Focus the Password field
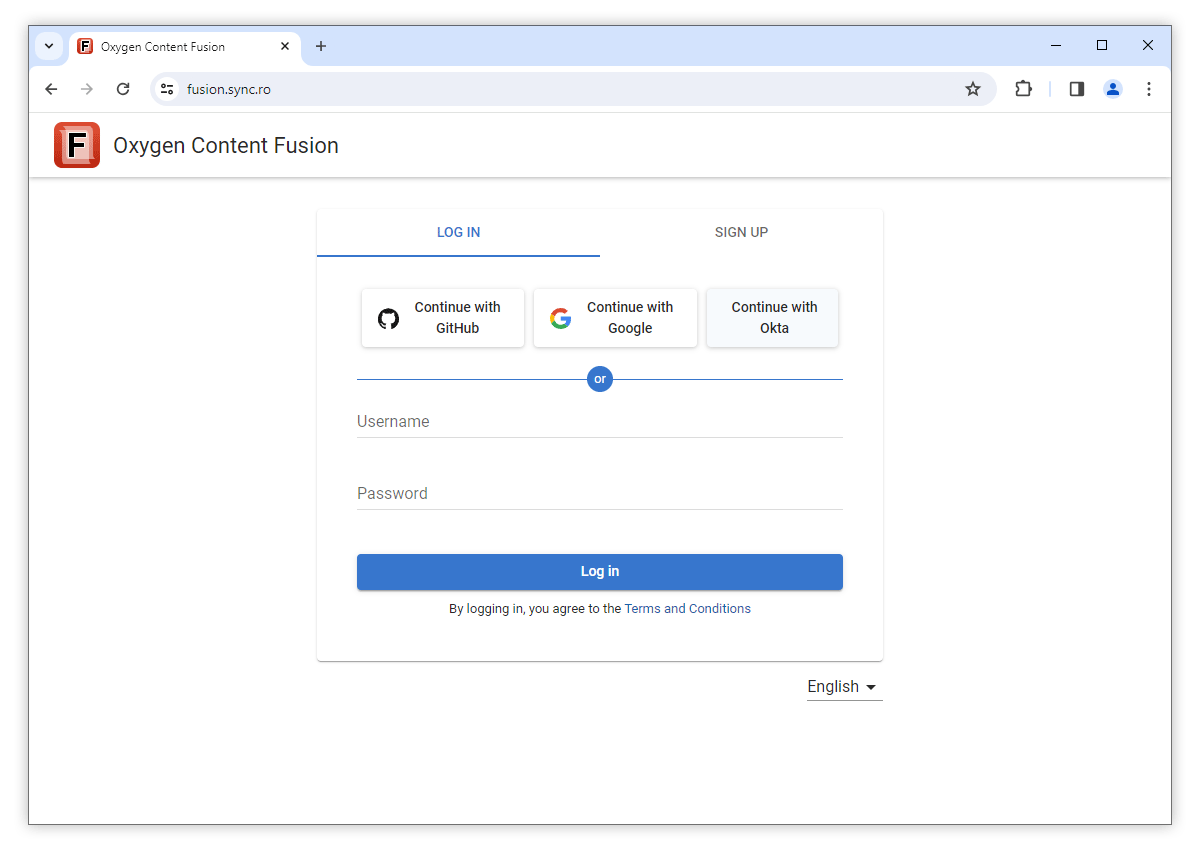Image resolution: width=1200 pixels, height=850 pixels. (x=600, y=494)
